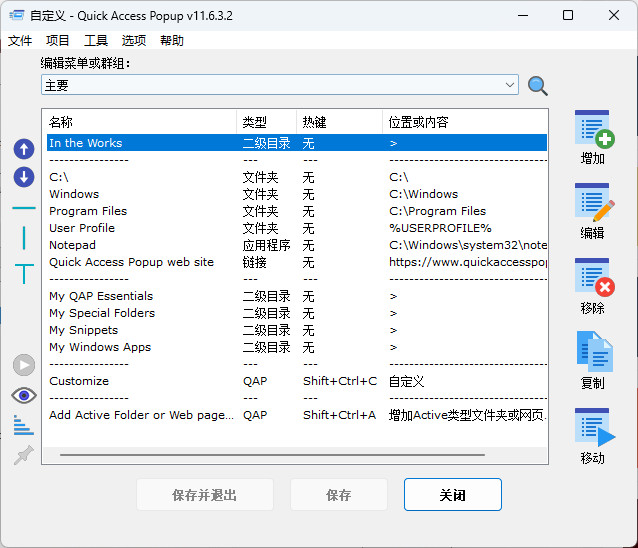Select the User Profile row
This screenshot has height=548, width=638.
click(297, 228)
